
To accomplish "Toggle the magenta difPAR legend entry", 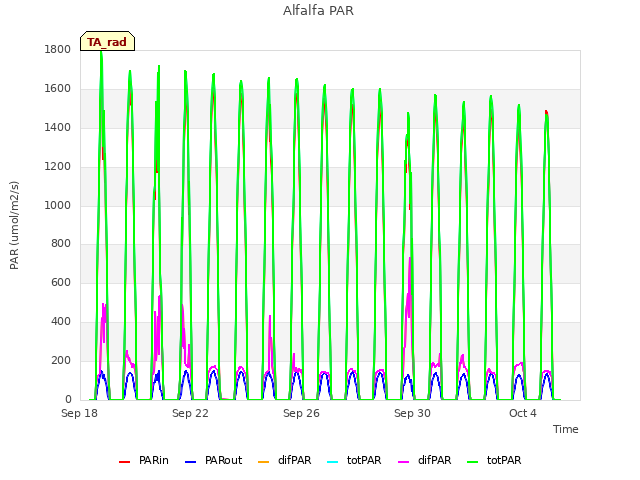I will pyautogui.click(x=424, y=460).
